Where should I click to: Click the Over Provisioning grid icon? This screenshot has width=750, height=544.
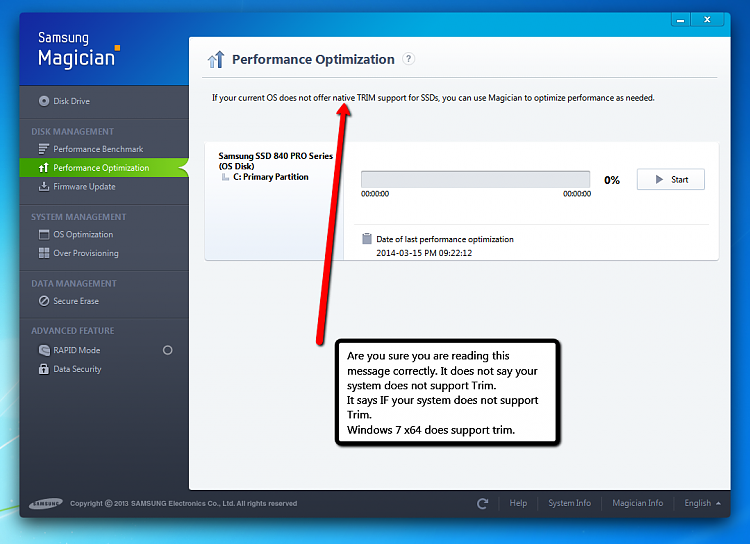(x=44, y=253)
